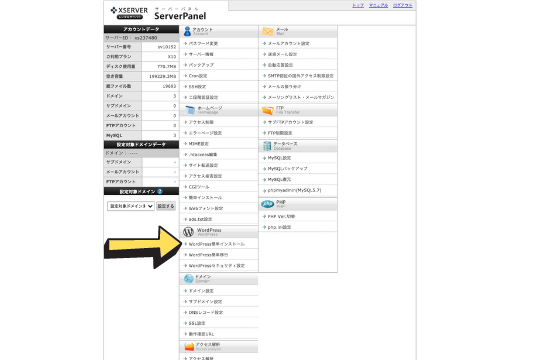Click the Mail section envelope icon
The height and width of the screenshot is (360, 542).
(x=268, y=31)
